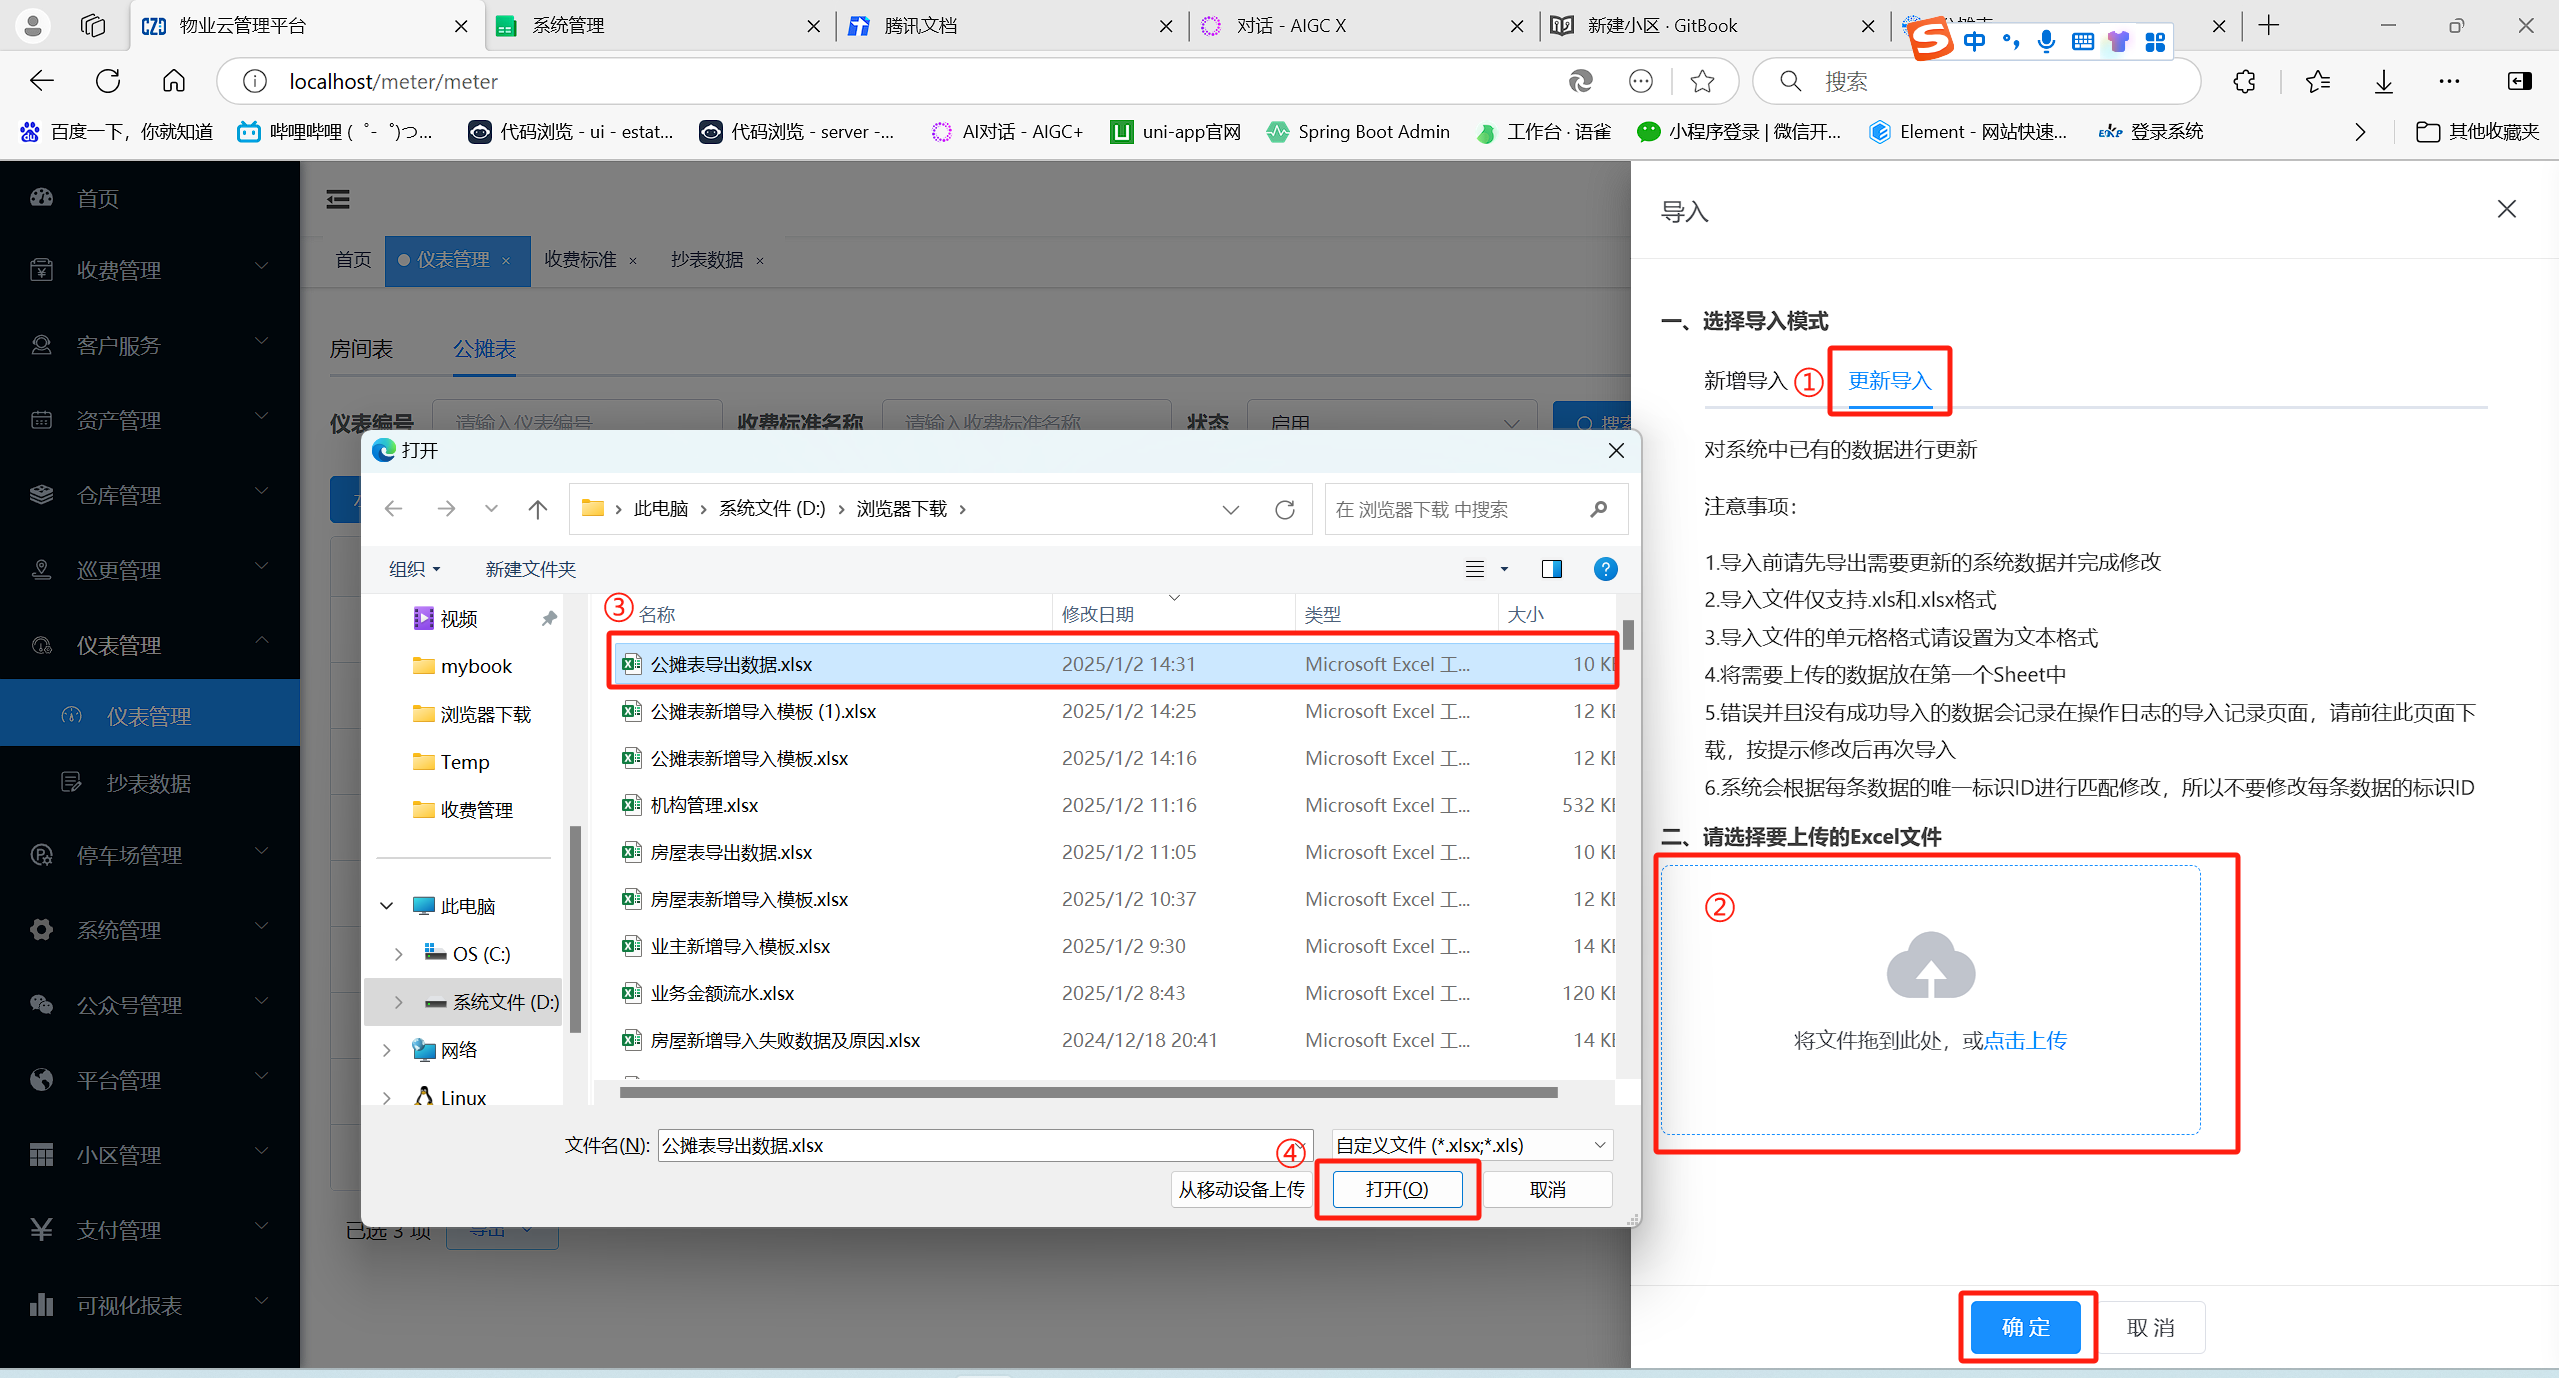Open browser extensions puzzle icon
This screenshot has width=2559, height=1378.
click(2244, 81)
